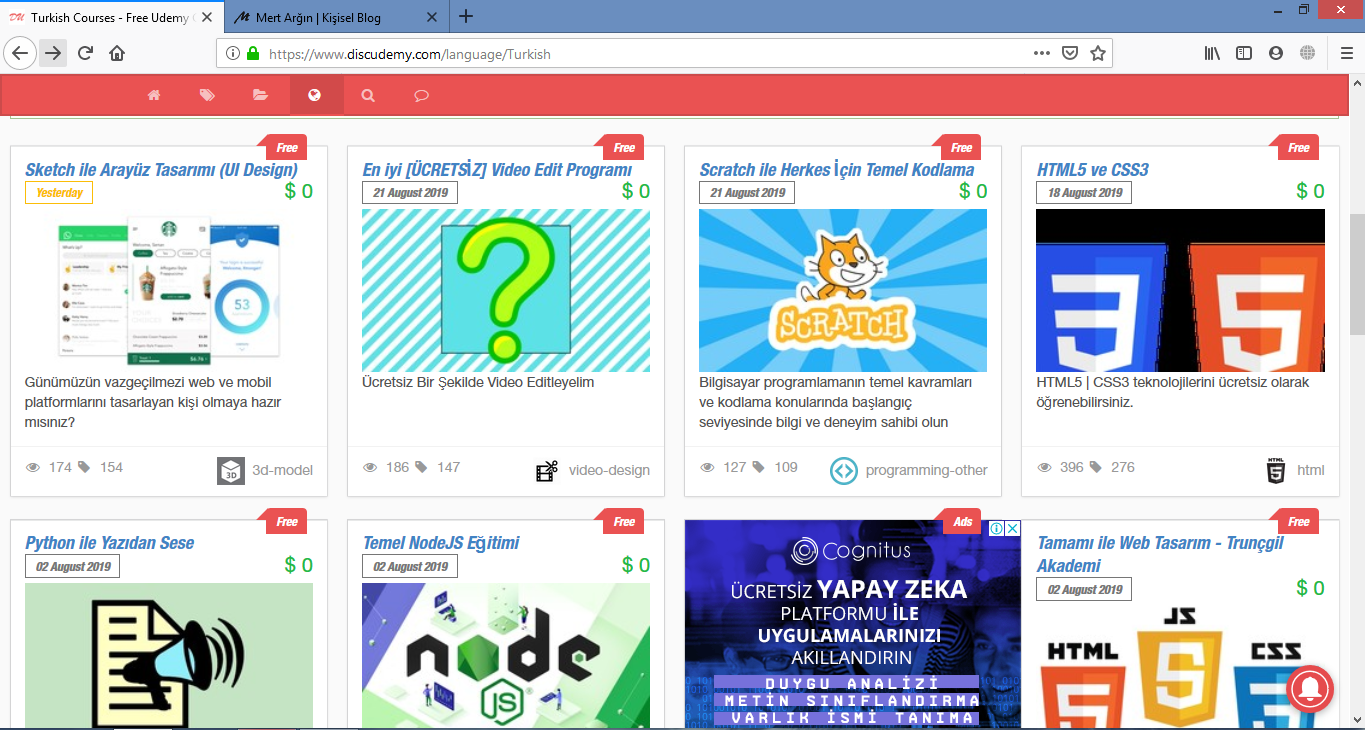Viewport: 1365px width, 730px height.
Task: Click the 3d-model category icon
Action: coord(231,470)
